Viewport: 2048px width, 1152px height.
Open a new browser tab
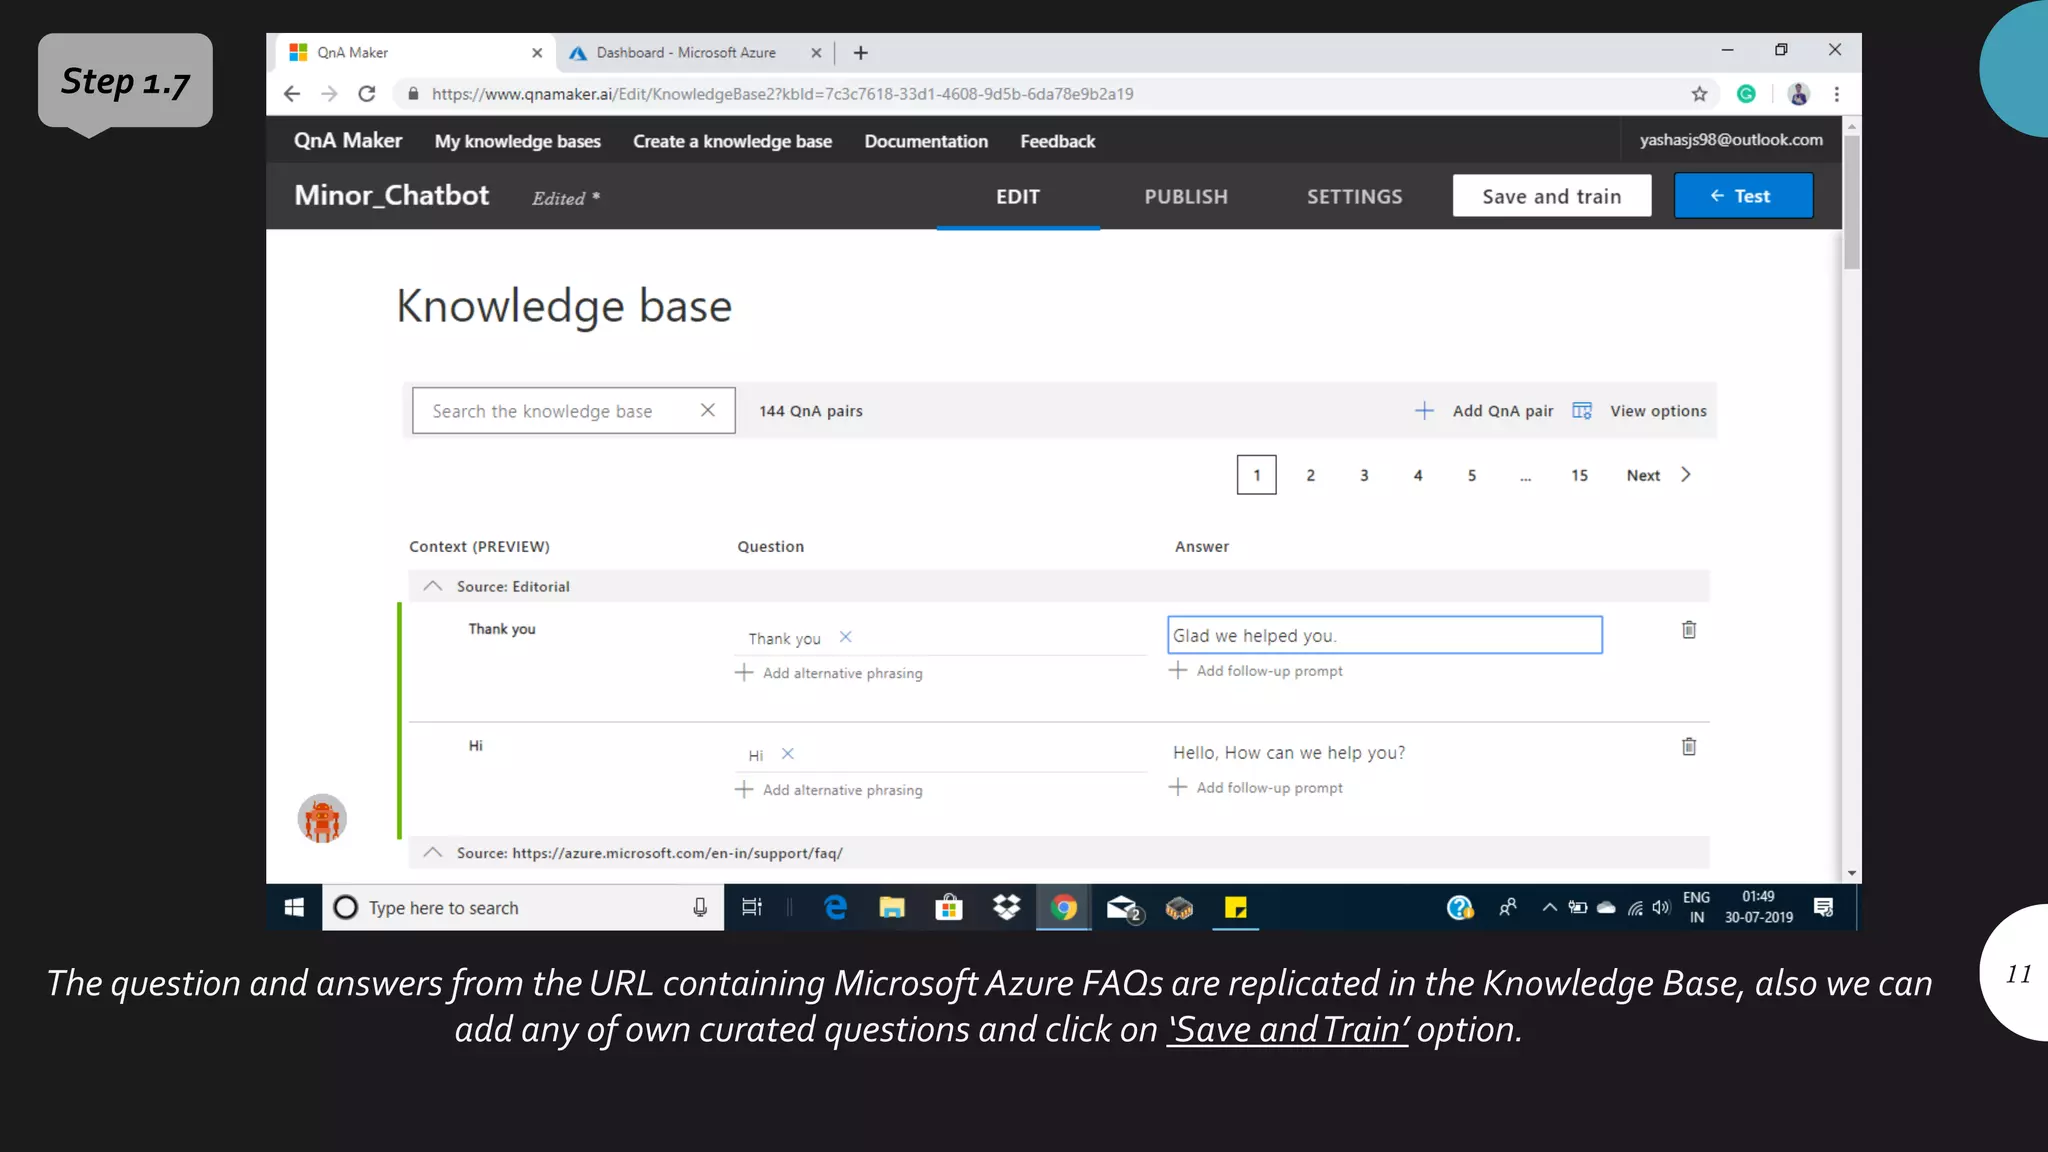[861, 53]
